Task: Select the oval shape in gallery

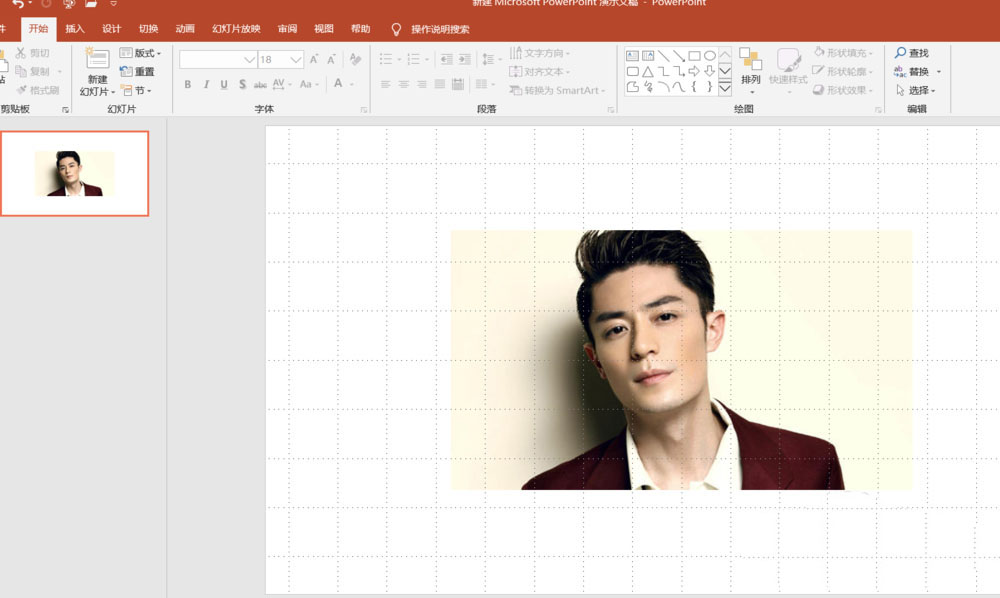Action: 710,56
